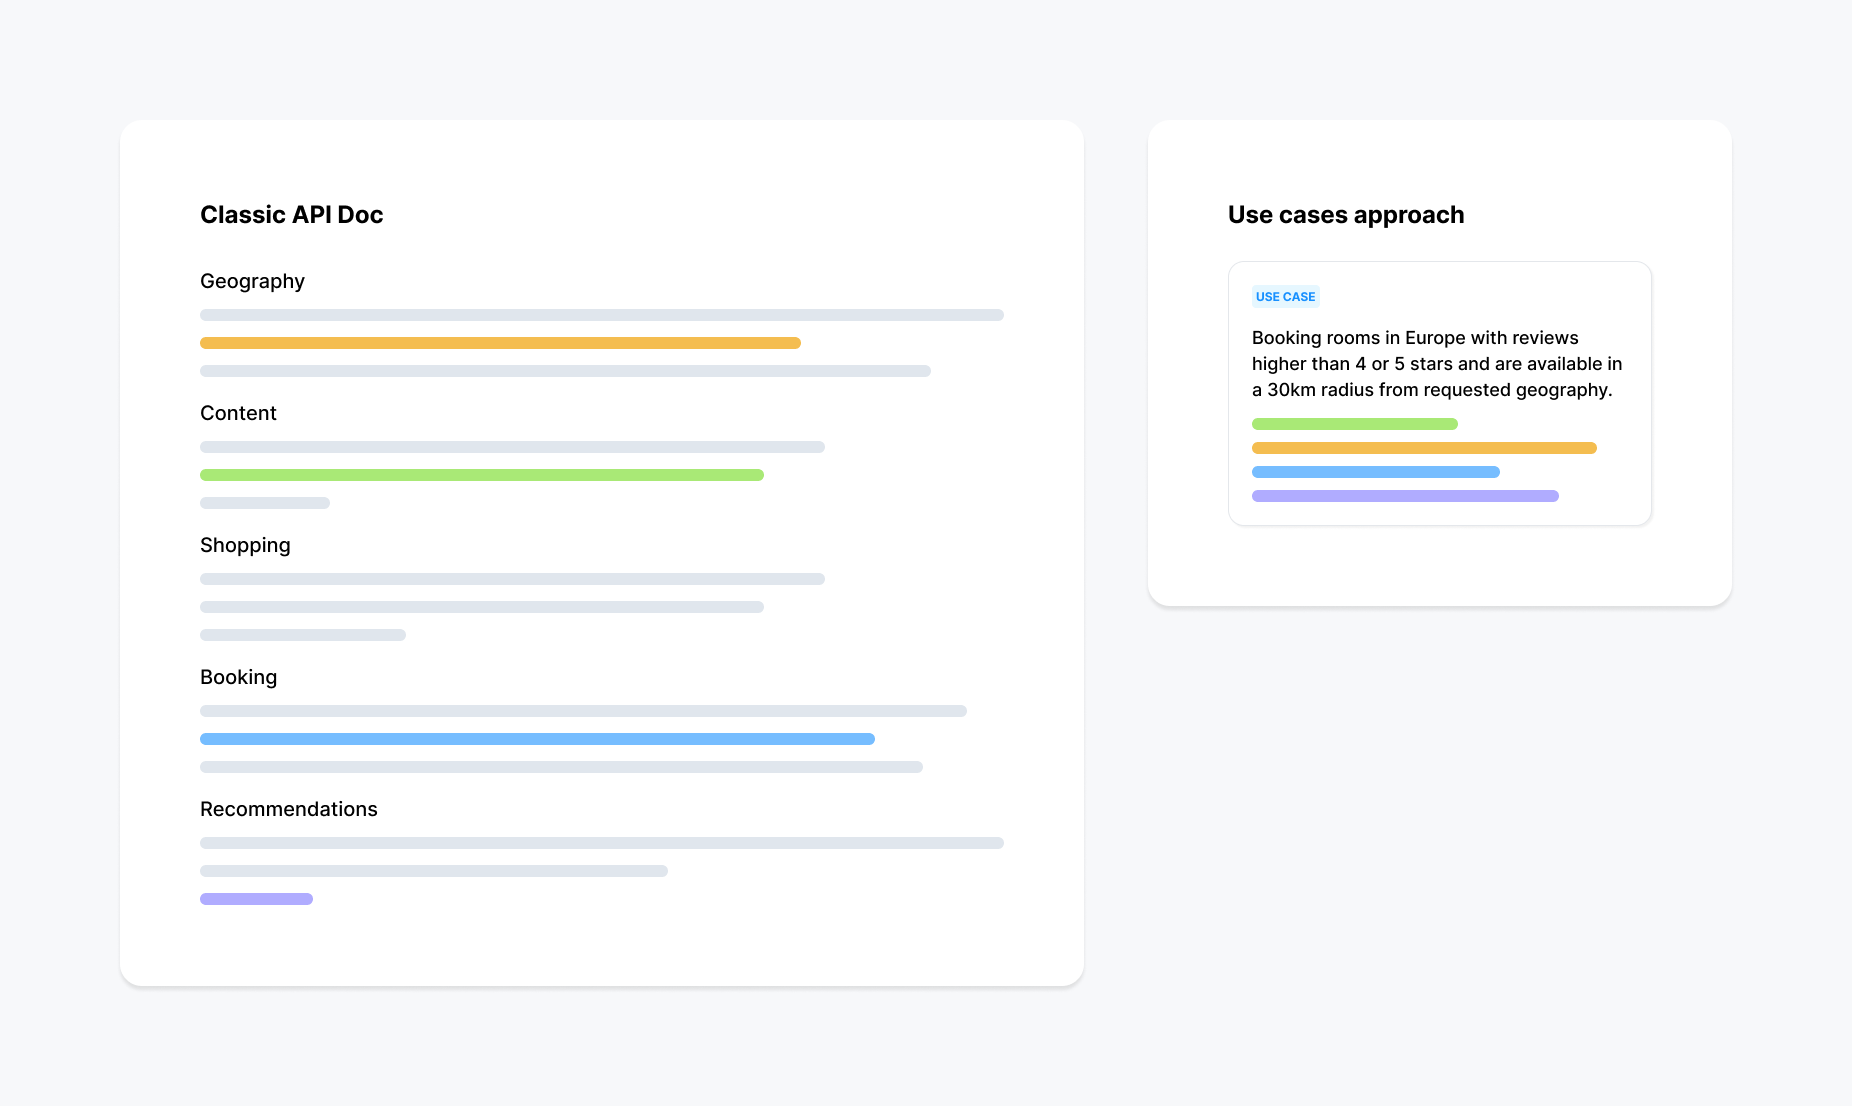1852x1106 pixels.
Task: Click the green bar under Content
Action: [x=482, y=475]
